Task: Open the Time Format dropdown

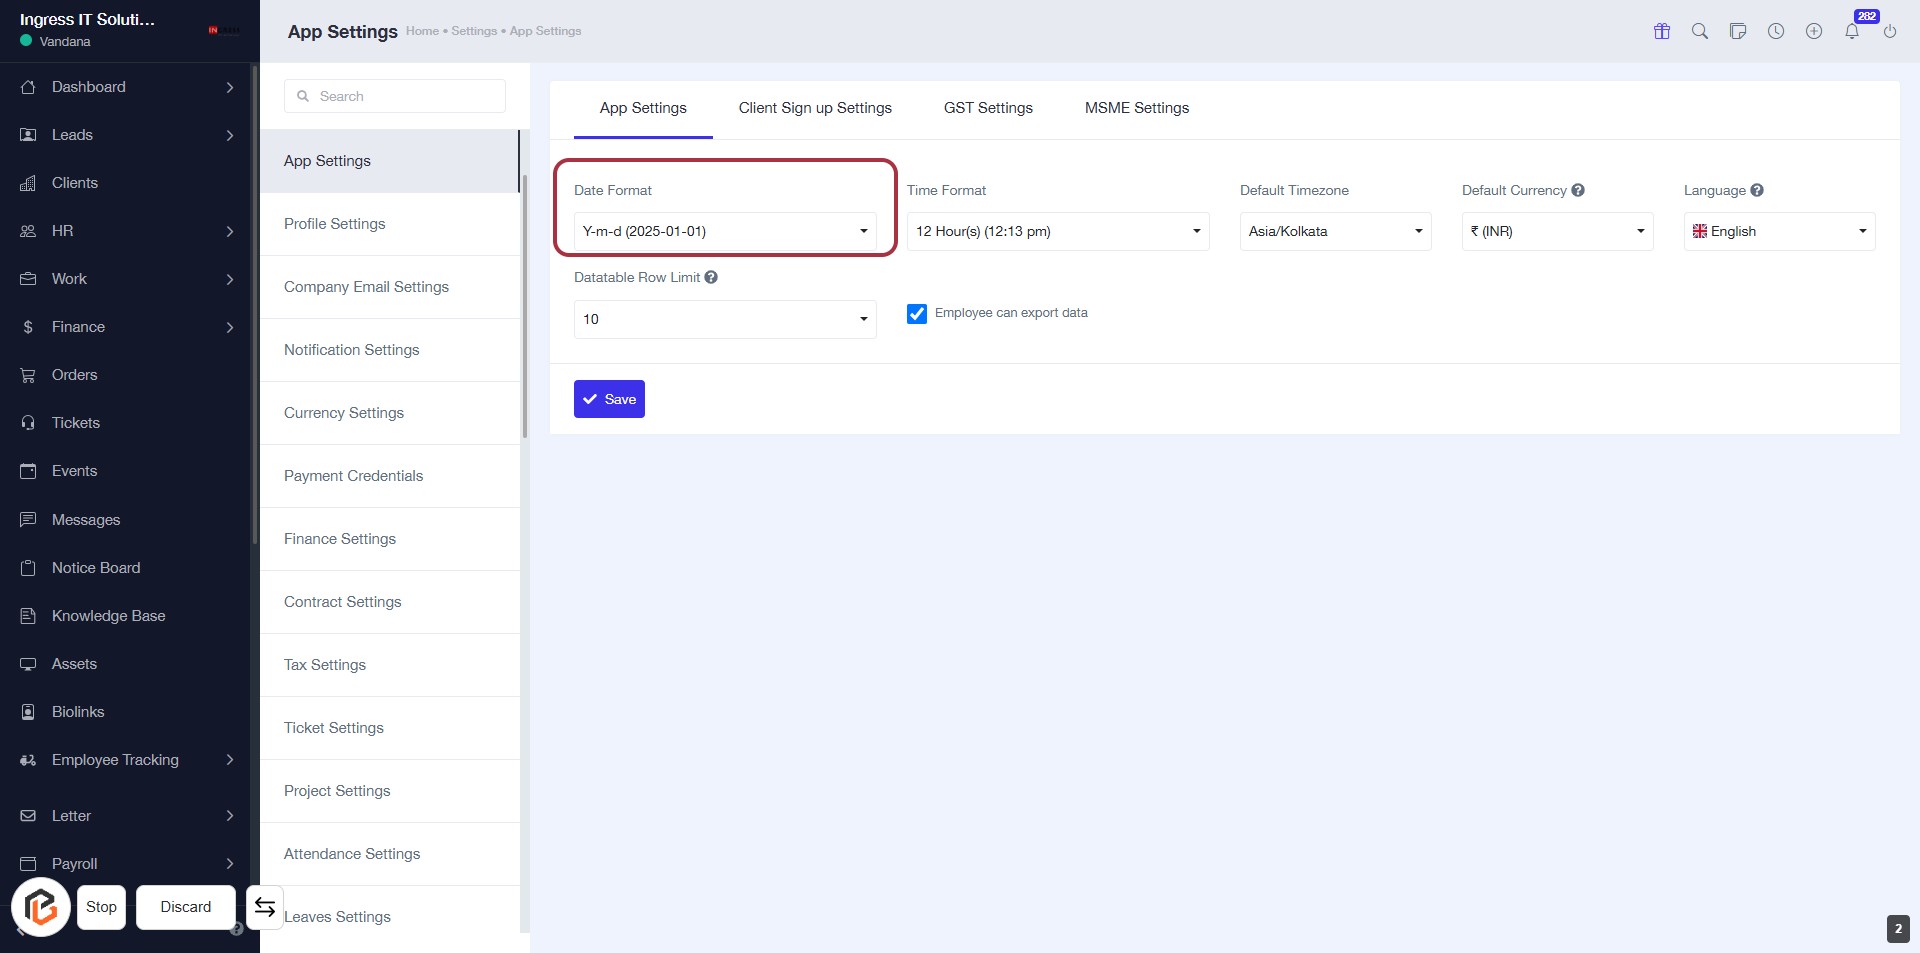Action: 1058,231
